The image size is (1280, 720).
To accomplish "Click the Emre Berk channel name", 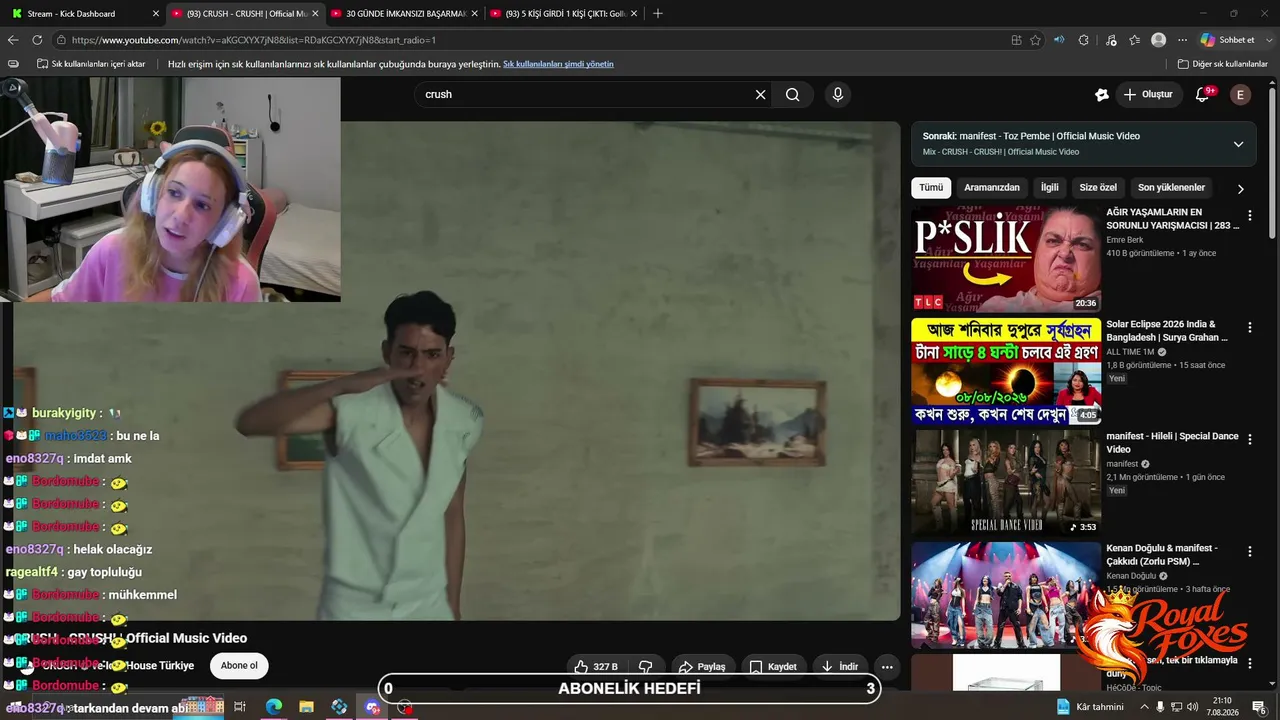I will click(1124, 240).
